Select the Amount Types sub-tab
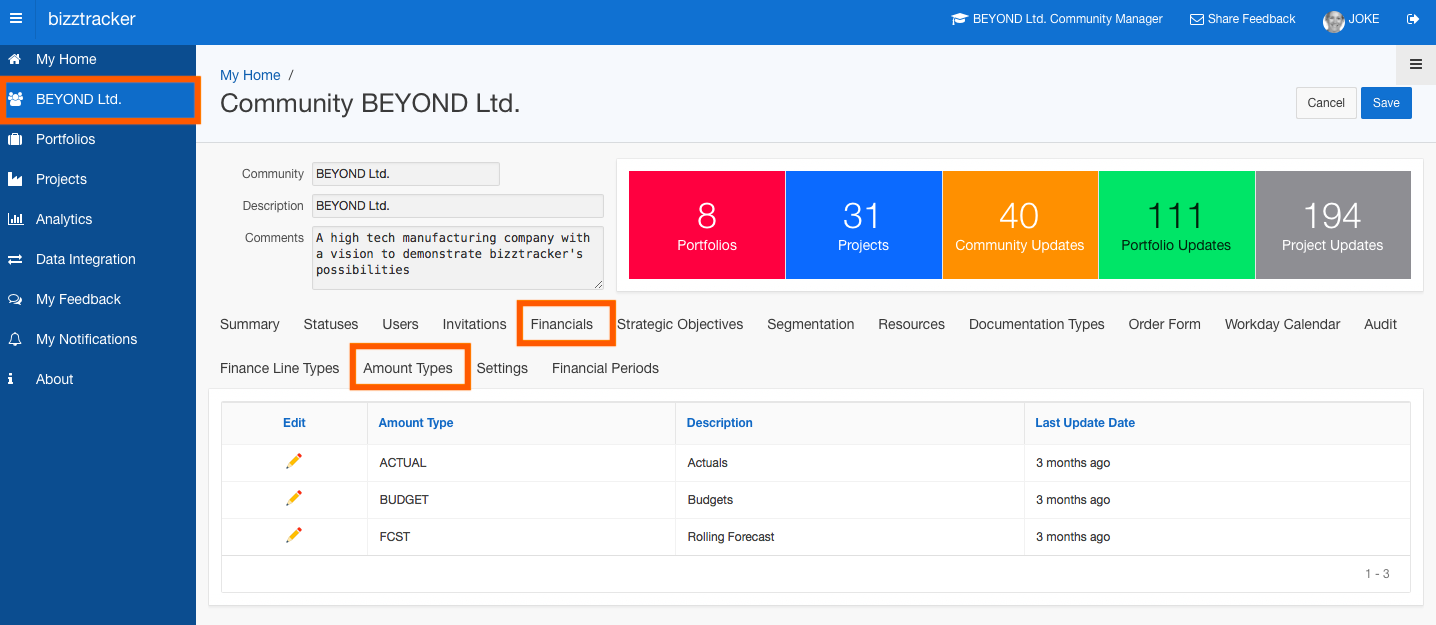Viewport: 1436px width, 625px height. [408, 368]
